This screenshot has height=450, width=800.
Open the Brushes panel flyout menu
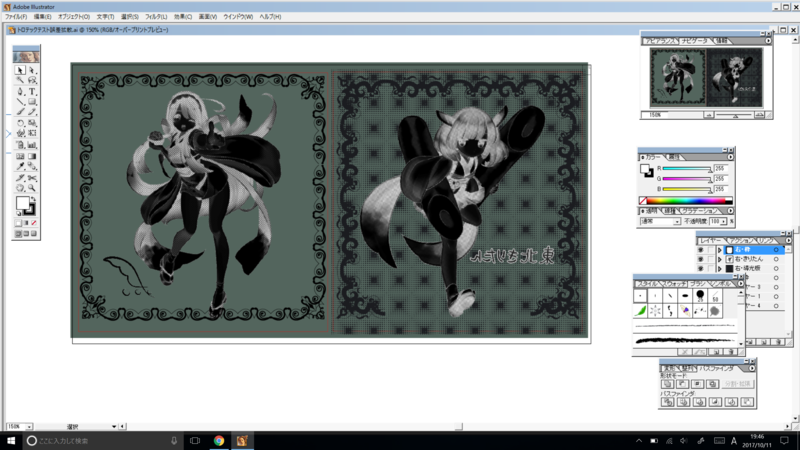(740, 283)
